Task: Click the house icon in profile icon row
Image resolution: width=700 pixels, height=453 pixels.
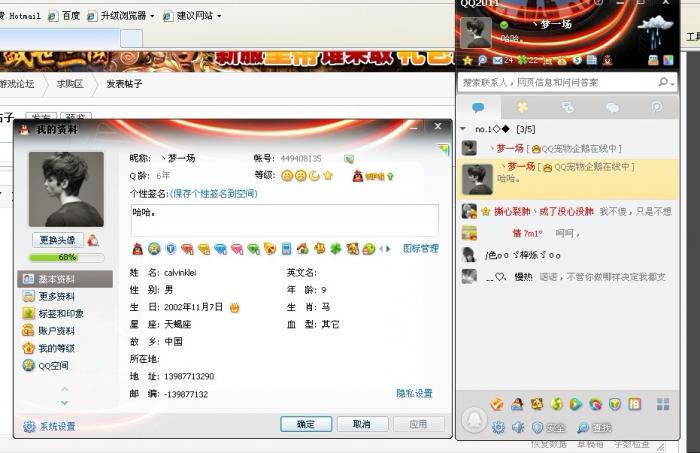Action: (x=303, y=249)
